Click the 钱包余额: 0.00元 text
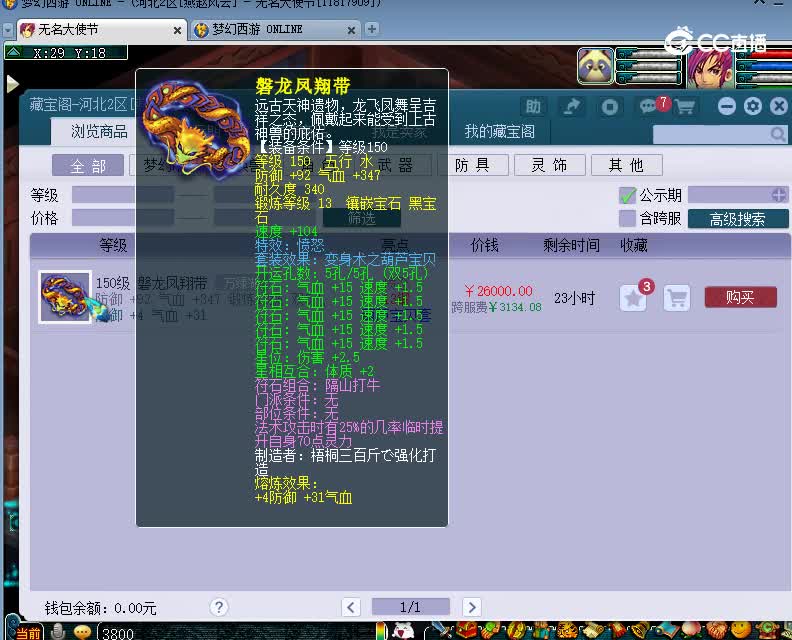This screenshot has width=792, height=640. 100,608
